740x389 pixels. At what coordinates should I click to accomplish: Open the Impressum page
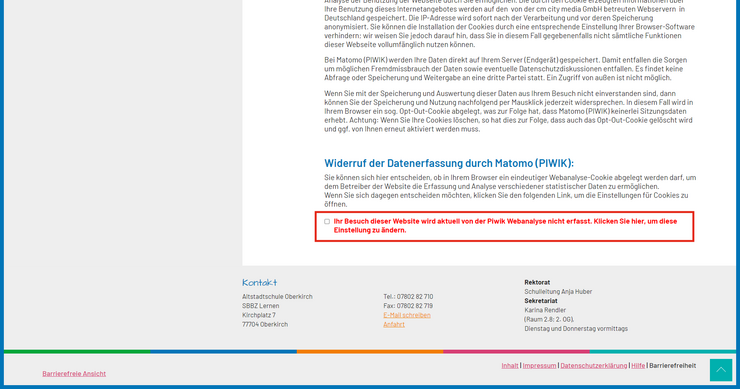point(539,365)
